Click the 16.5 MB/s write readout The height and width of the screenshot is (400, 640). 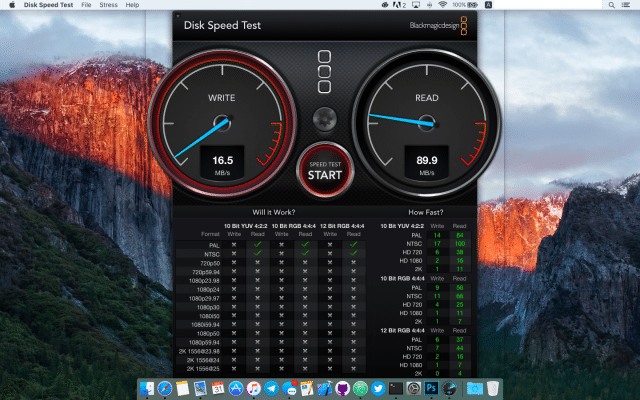[x=222, y=164]
